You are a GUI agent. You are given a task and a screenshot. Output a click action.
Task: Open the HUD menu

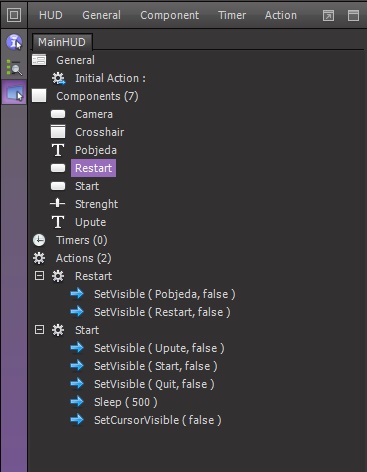click(51, 15)
